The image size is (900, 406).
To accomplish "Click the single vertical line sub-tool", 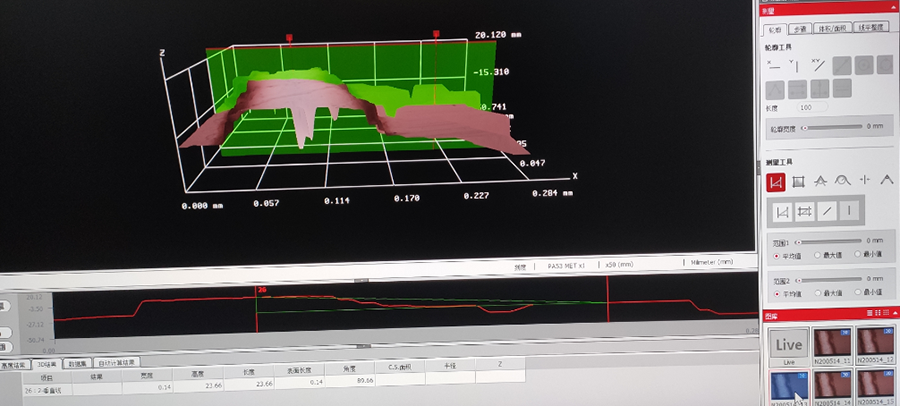I will pos(849,212).
